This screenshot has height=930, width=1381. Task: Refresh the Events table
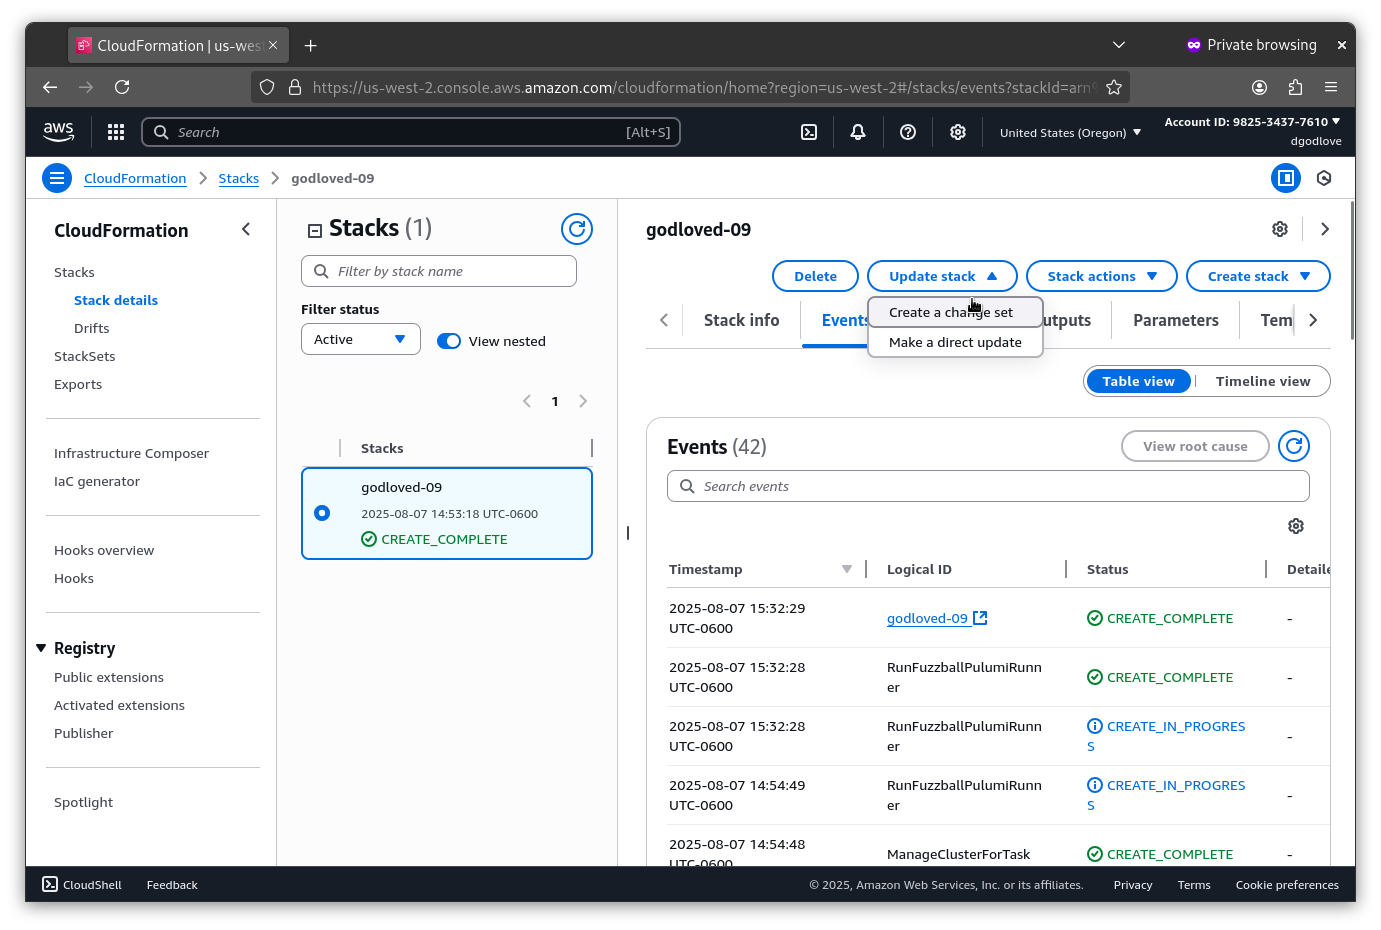click(1294, 446)
